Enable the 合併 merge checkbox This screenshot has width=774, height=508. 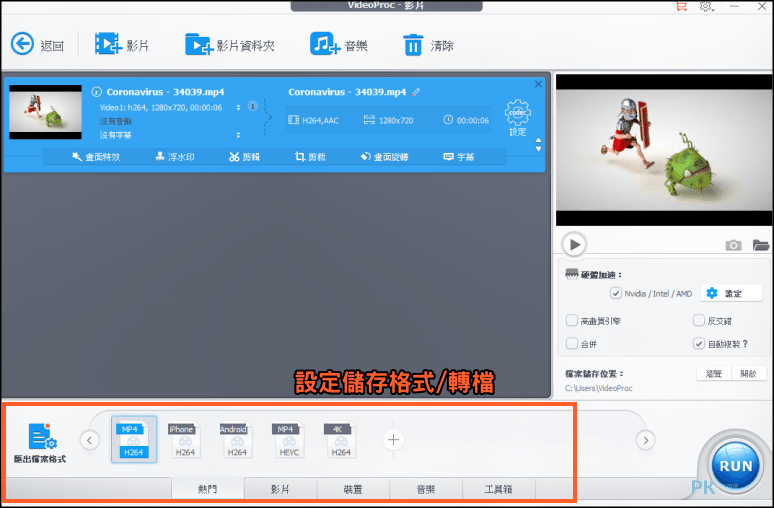point(572,343)
